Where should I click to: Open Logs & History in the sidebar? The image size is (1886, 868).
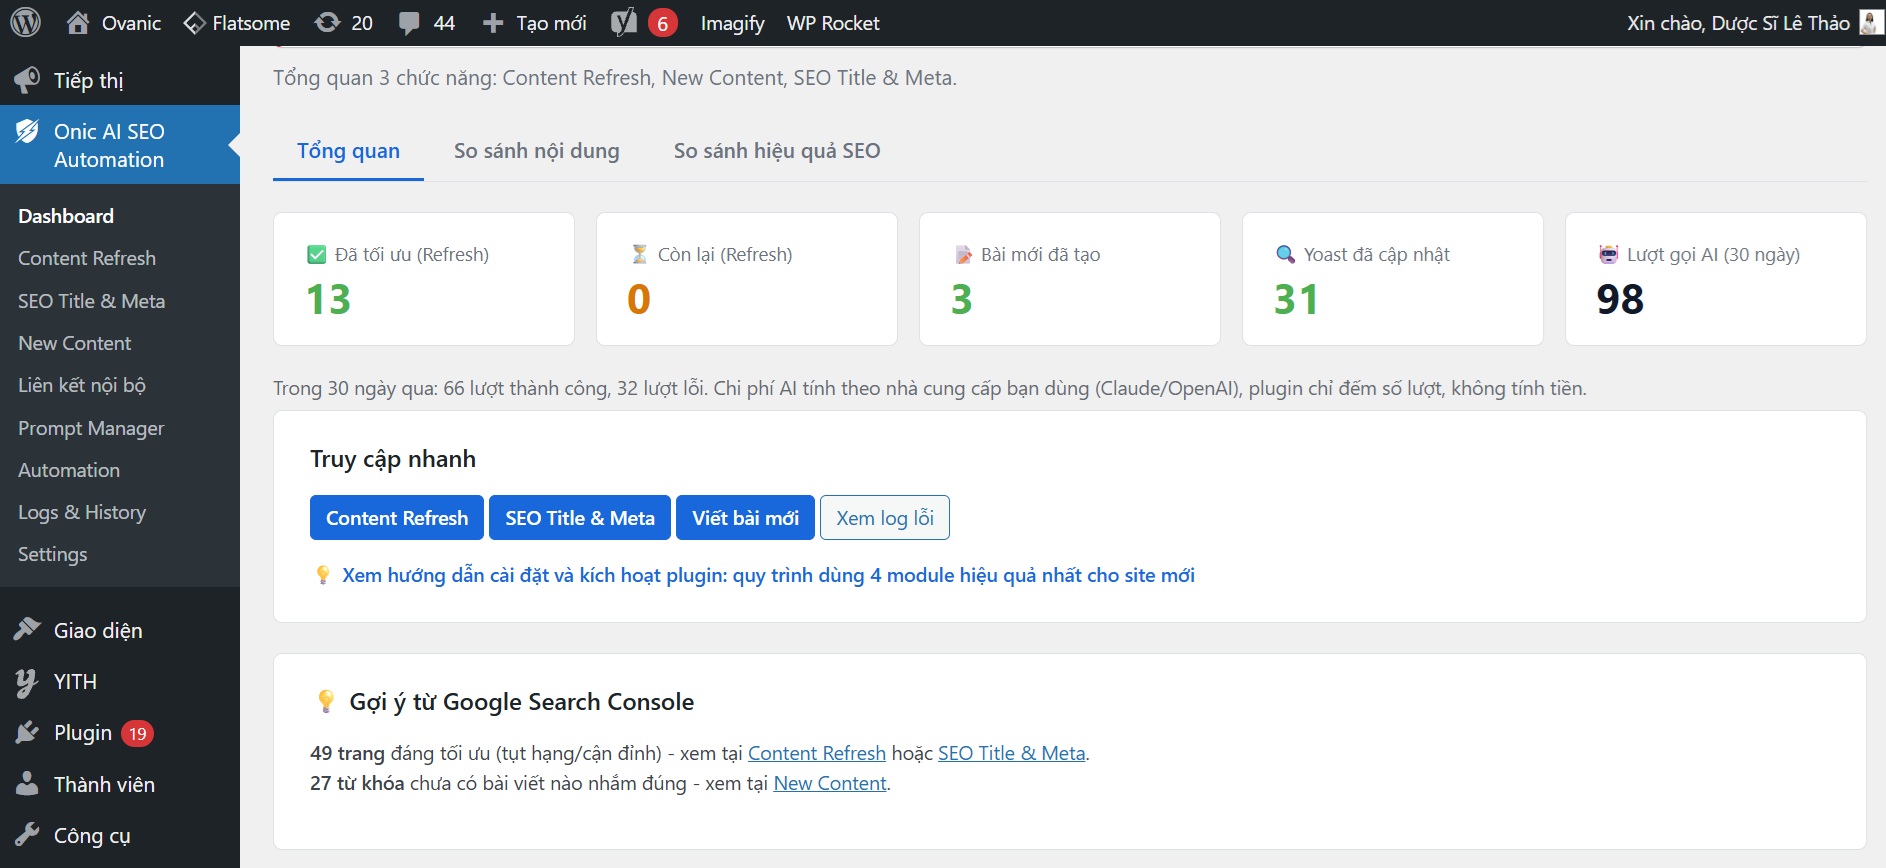click(82, 512)
